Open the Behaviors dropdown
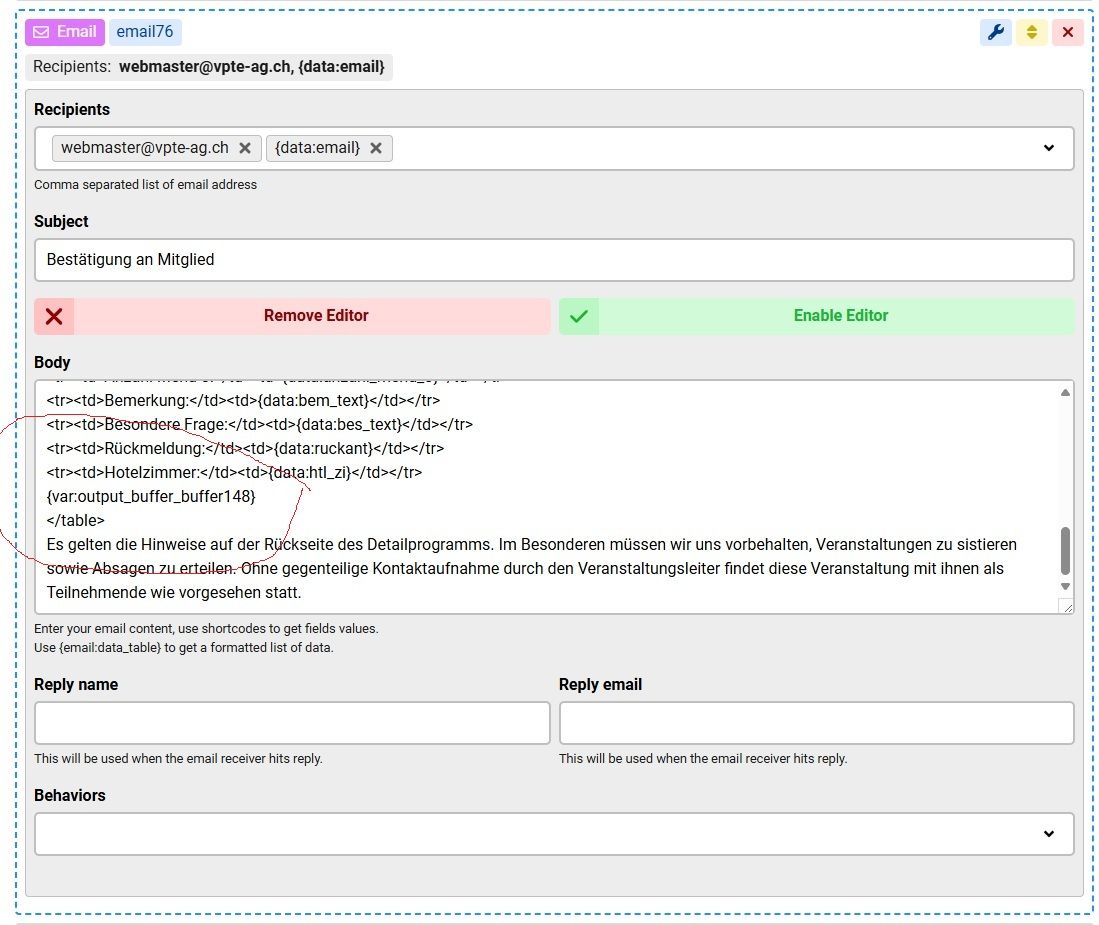The height and width of the screenshot is (925, 1099). [1048, 834]
